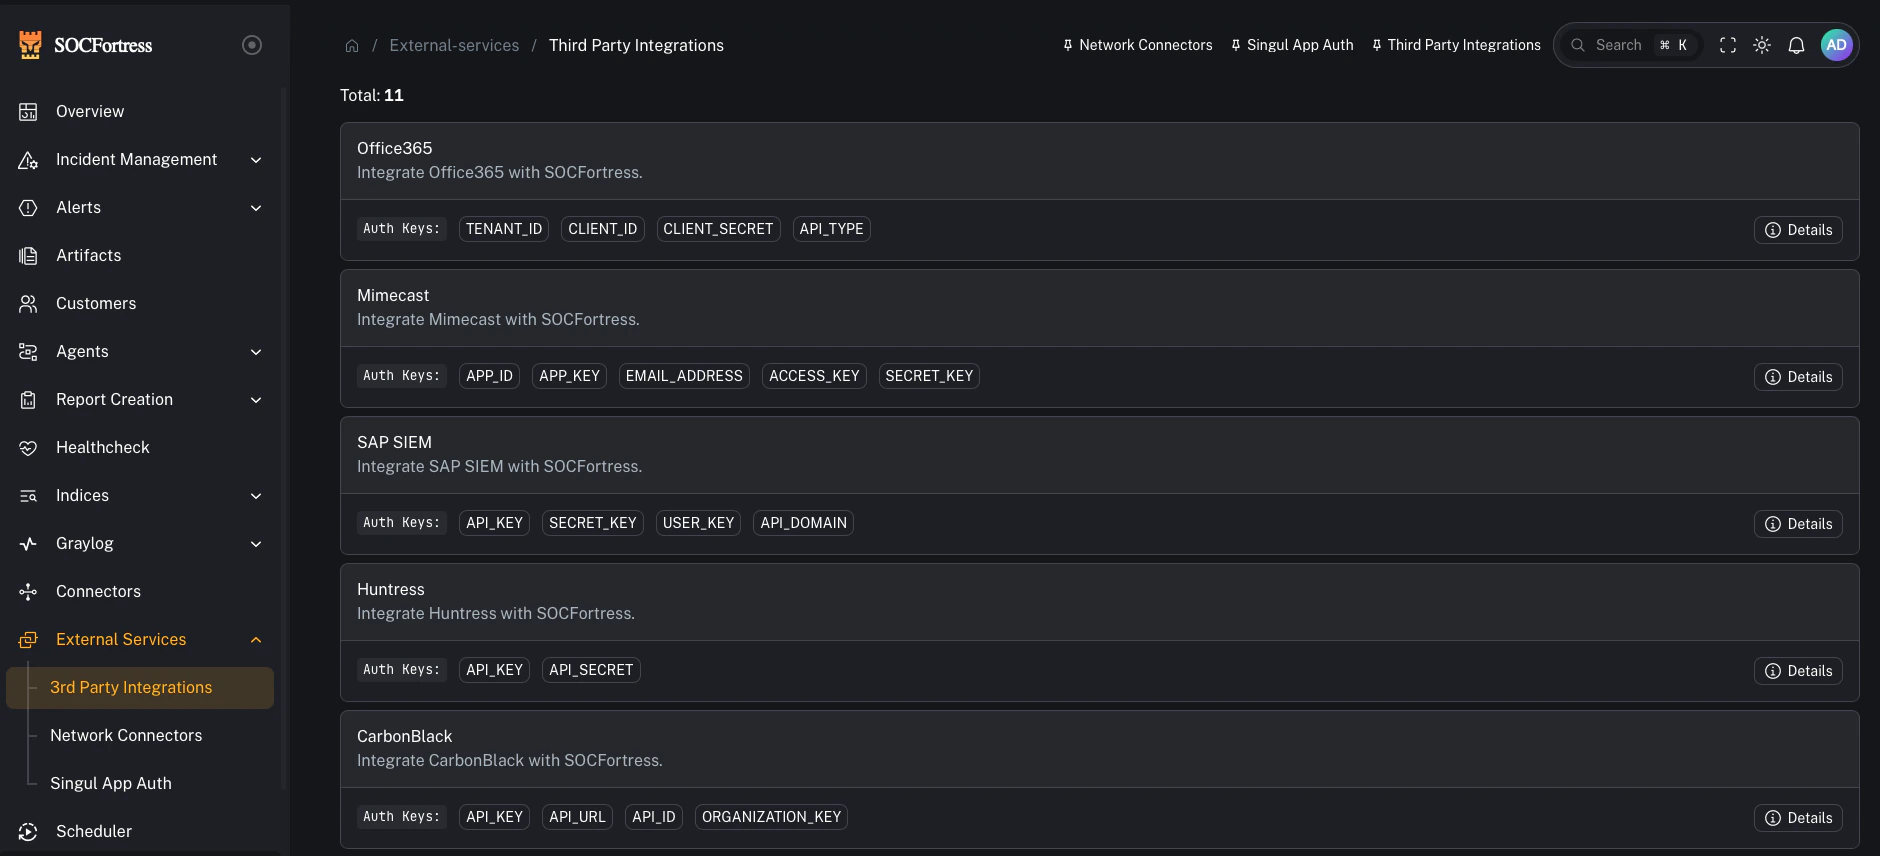The image size is (1880, 856).
Task: Open Details for Mimecast integration
Action: [1798, 377]
